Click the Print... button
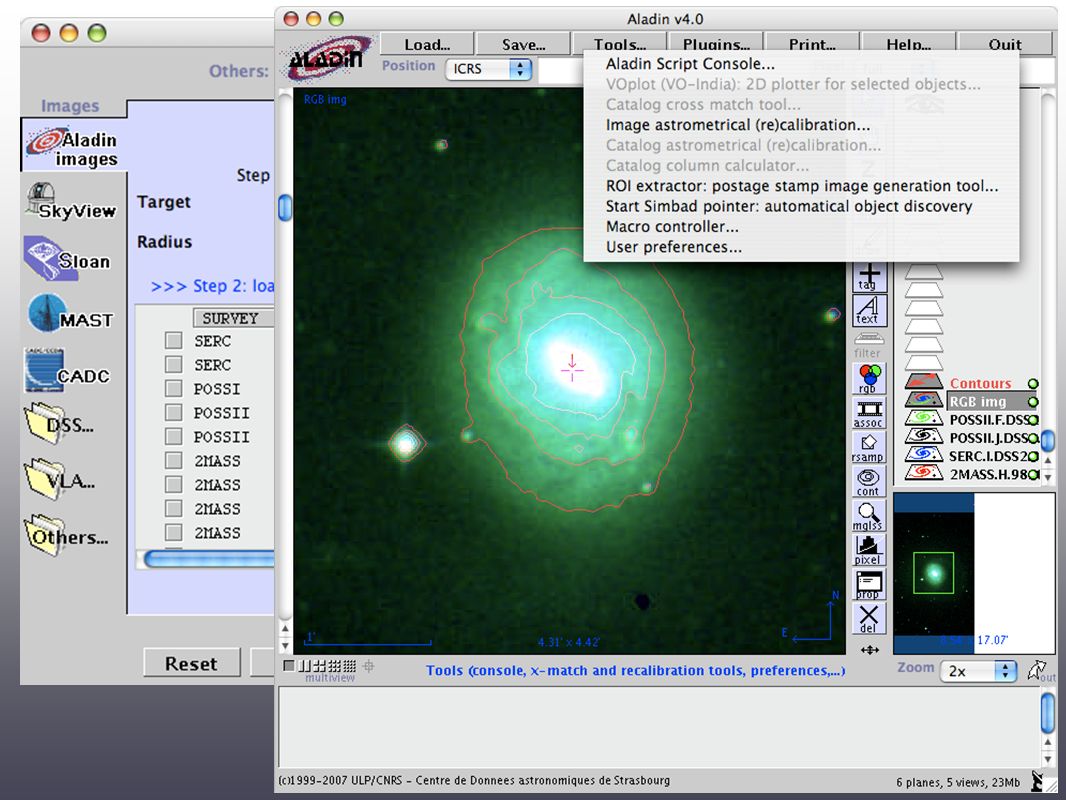This screenshot has height=800, width=1066. pos(812,44)
